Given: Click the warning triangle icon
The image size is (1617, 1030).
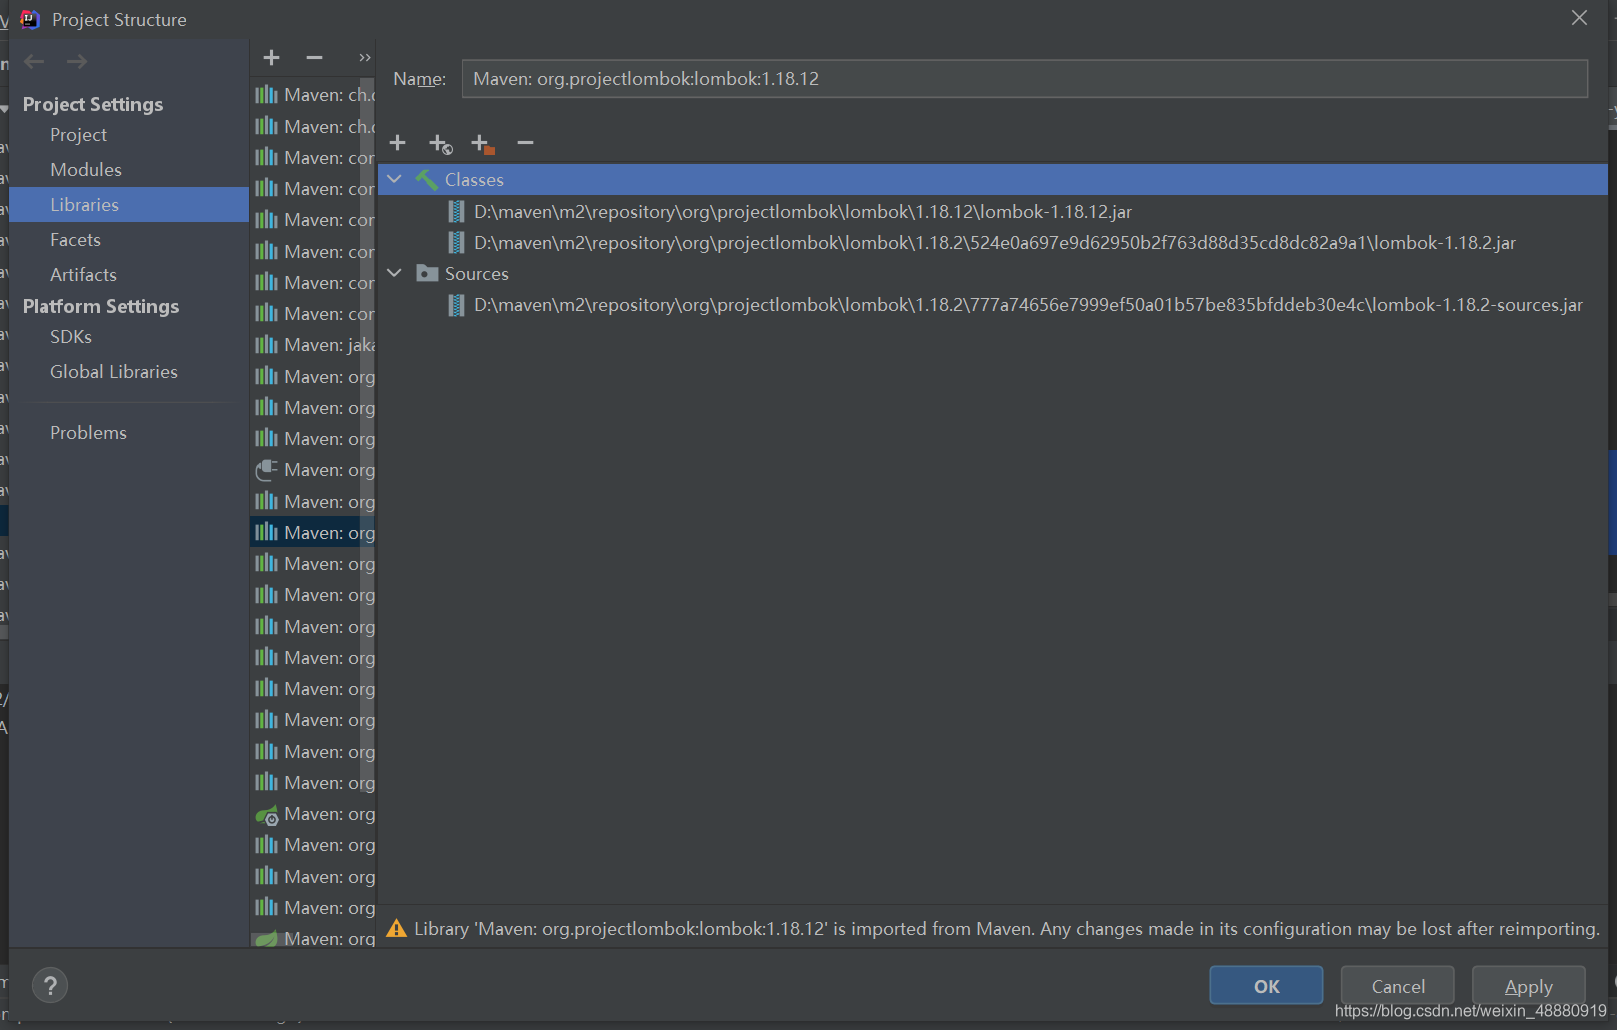Looking at the screenshot, I should click(x=396, y=929).
